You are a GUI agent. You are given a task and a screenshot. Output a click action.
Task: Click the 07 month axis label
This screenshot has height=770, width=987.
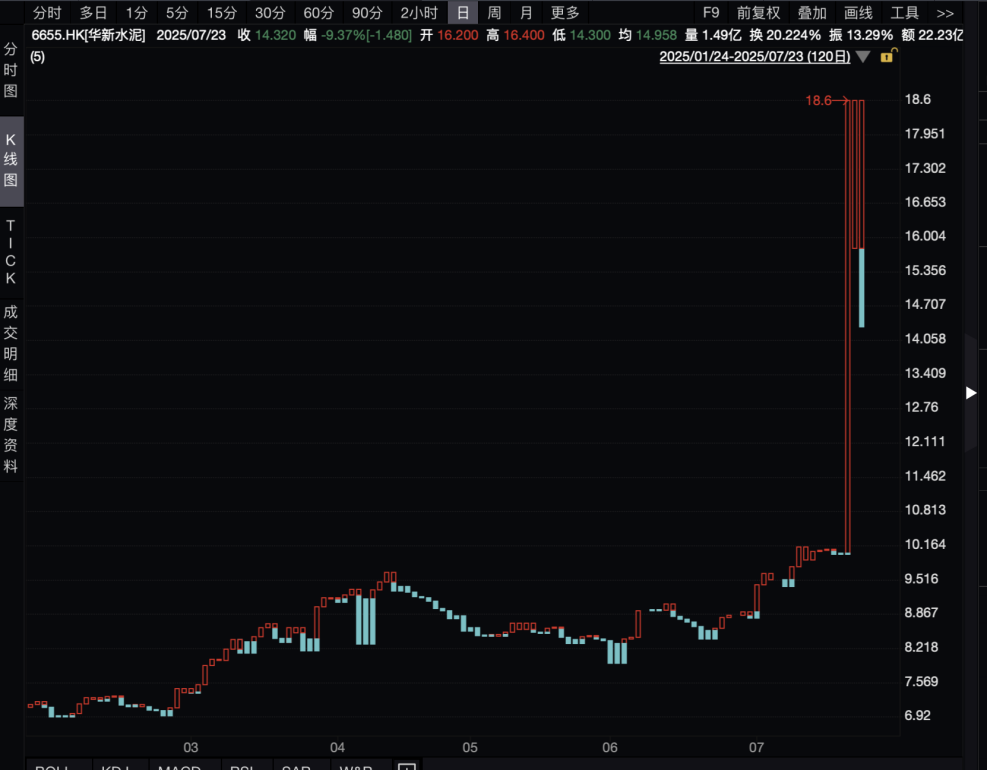tap(756, 747)
